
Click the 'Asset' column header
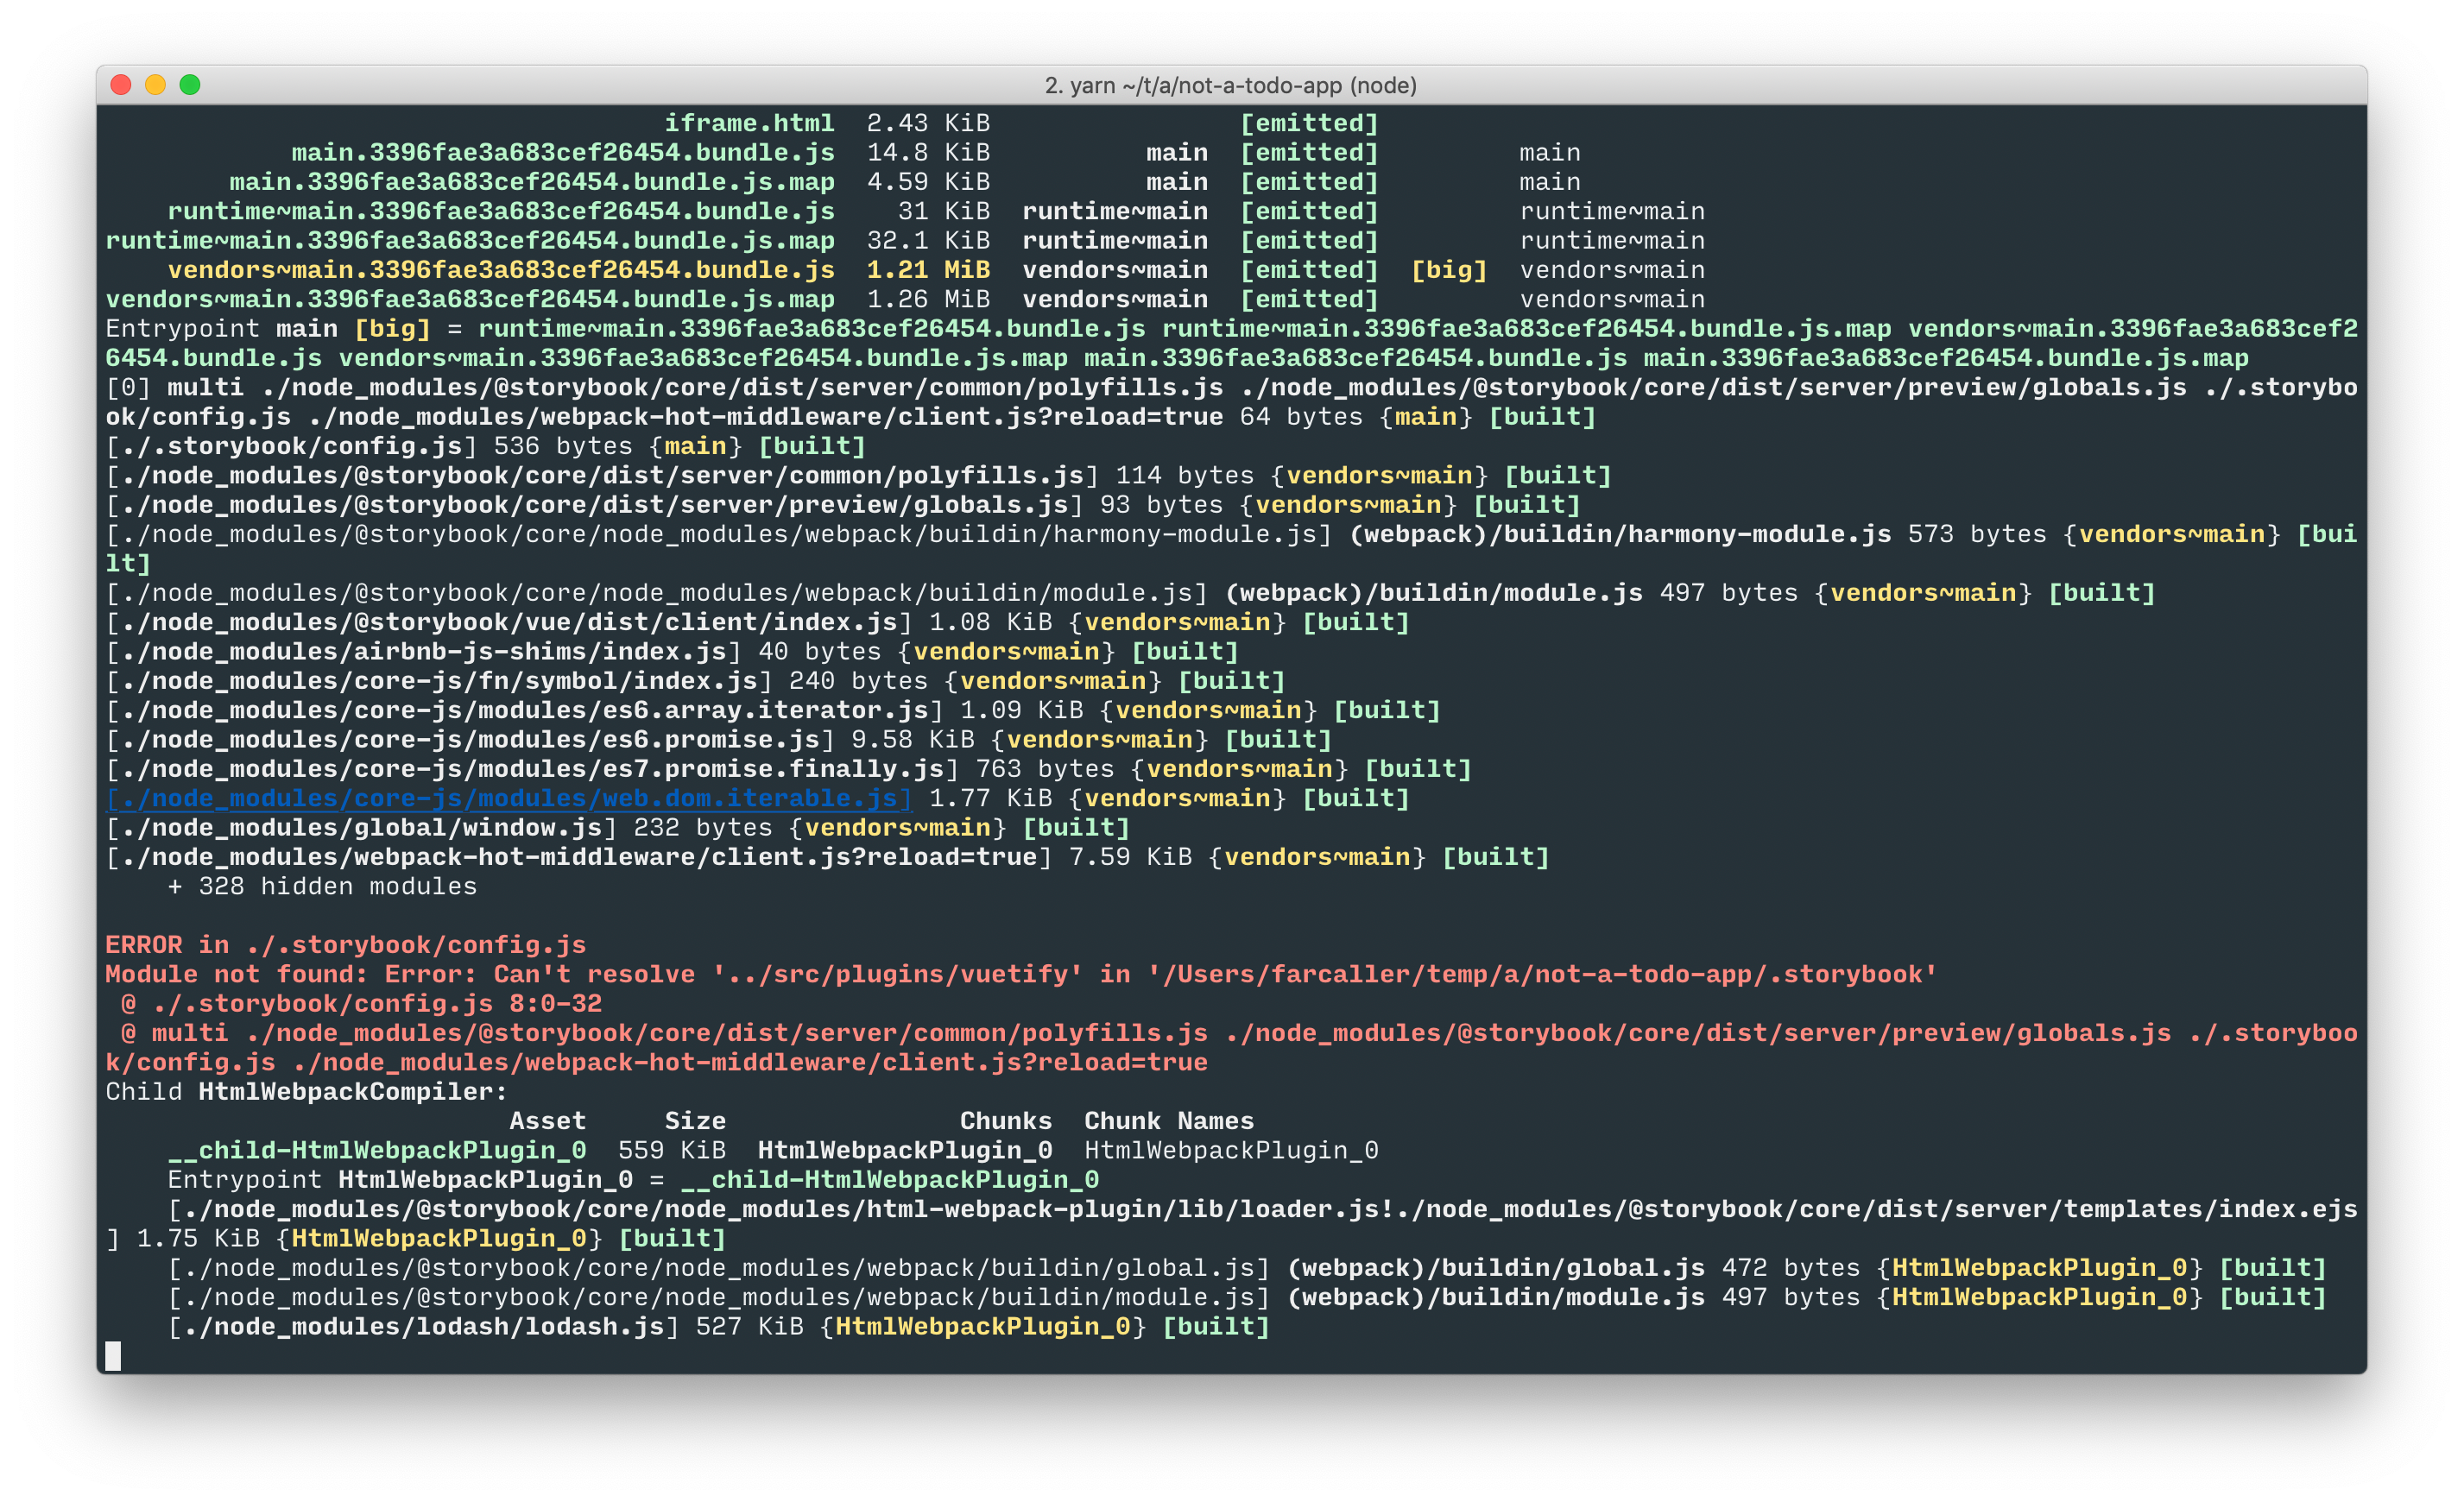(547, 1121)
